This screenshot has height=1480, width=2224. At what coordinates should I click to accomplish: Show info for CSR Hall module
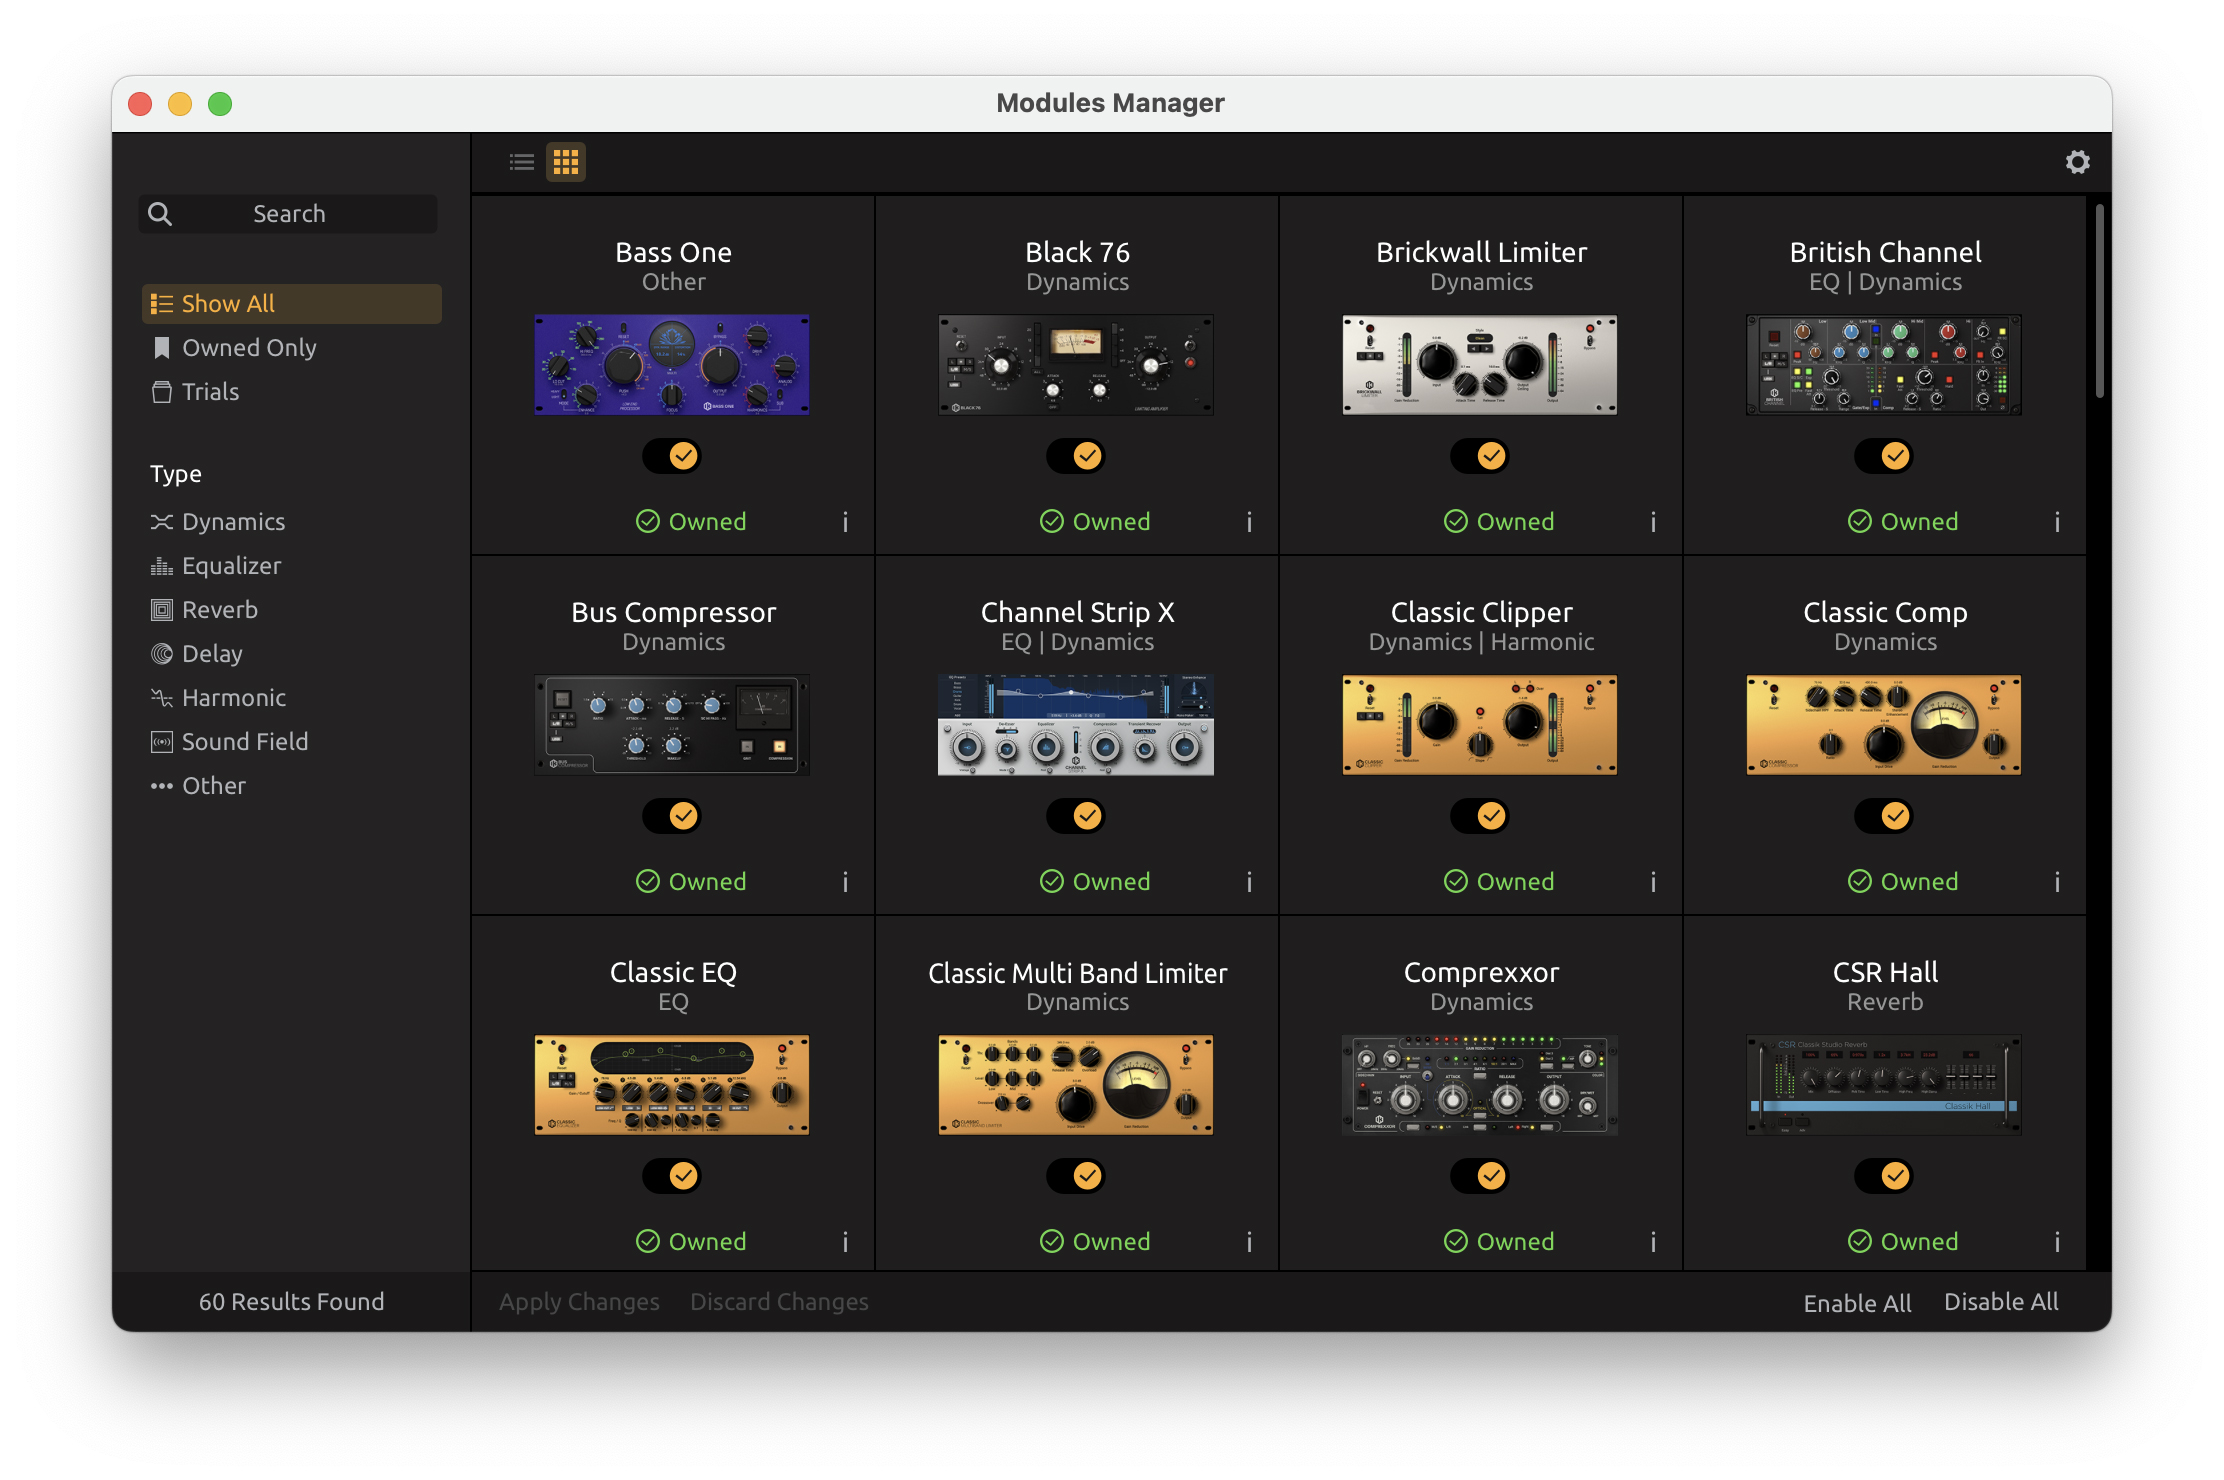click(2057, 1242)
